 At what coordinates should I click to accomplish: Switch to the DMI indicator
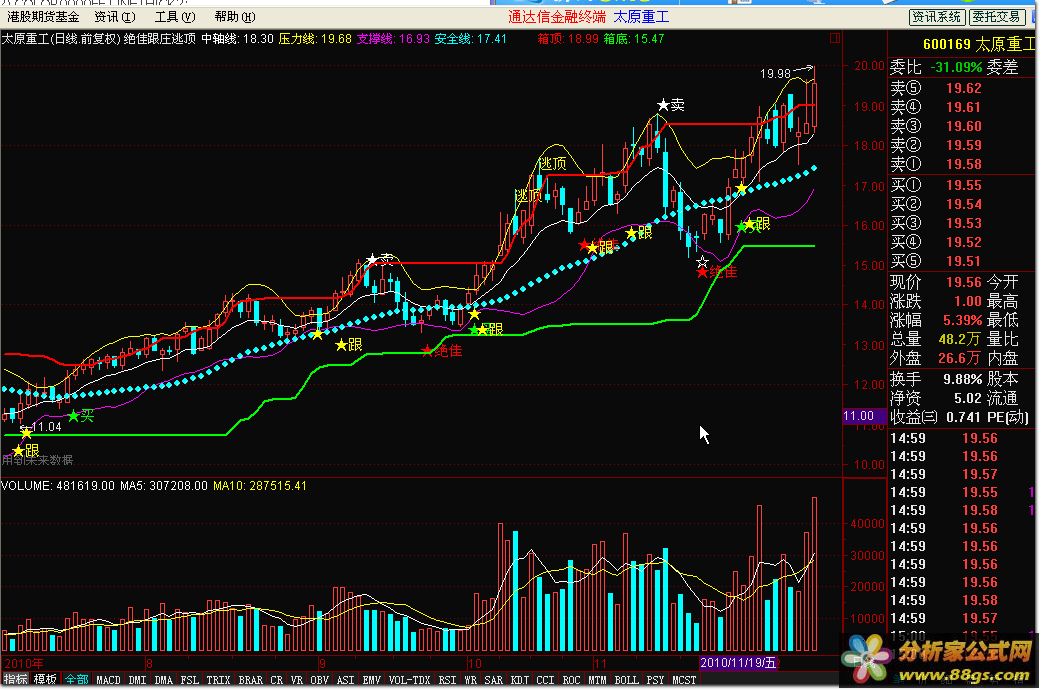137,680
